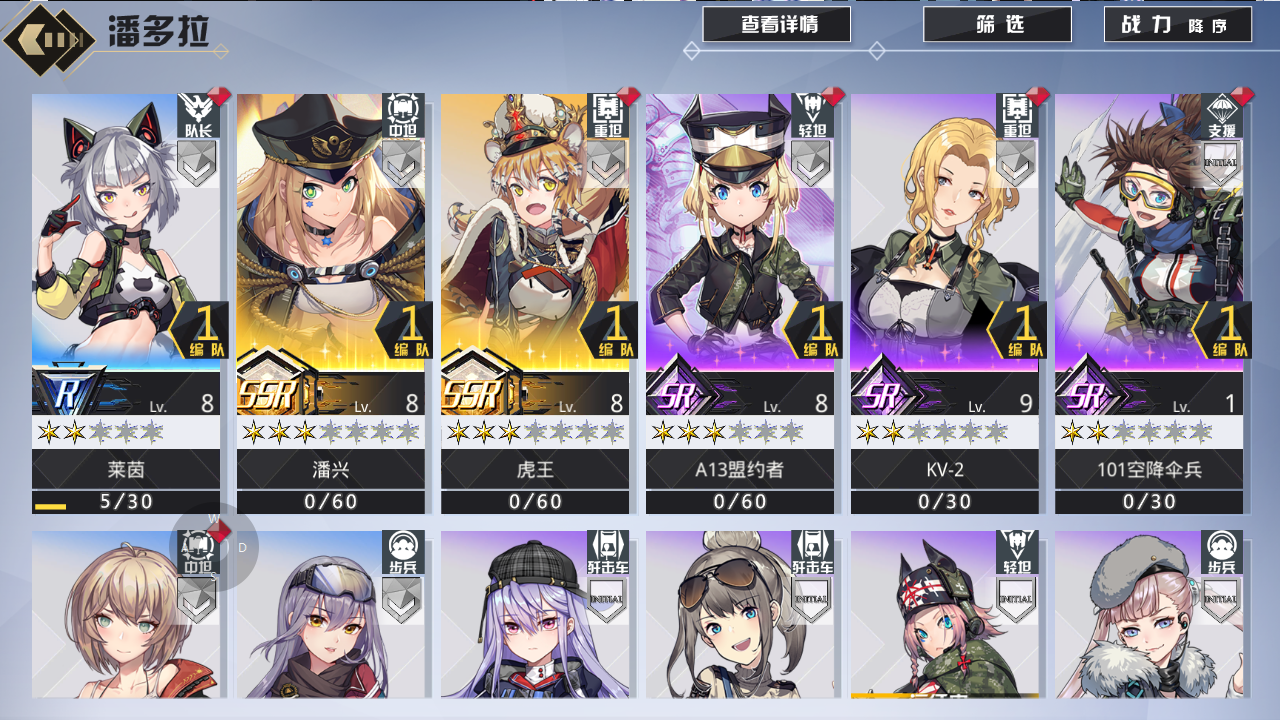Click the 队长 badge icon on 莱茵's card
1280x720 pixels.
(197, 115)
